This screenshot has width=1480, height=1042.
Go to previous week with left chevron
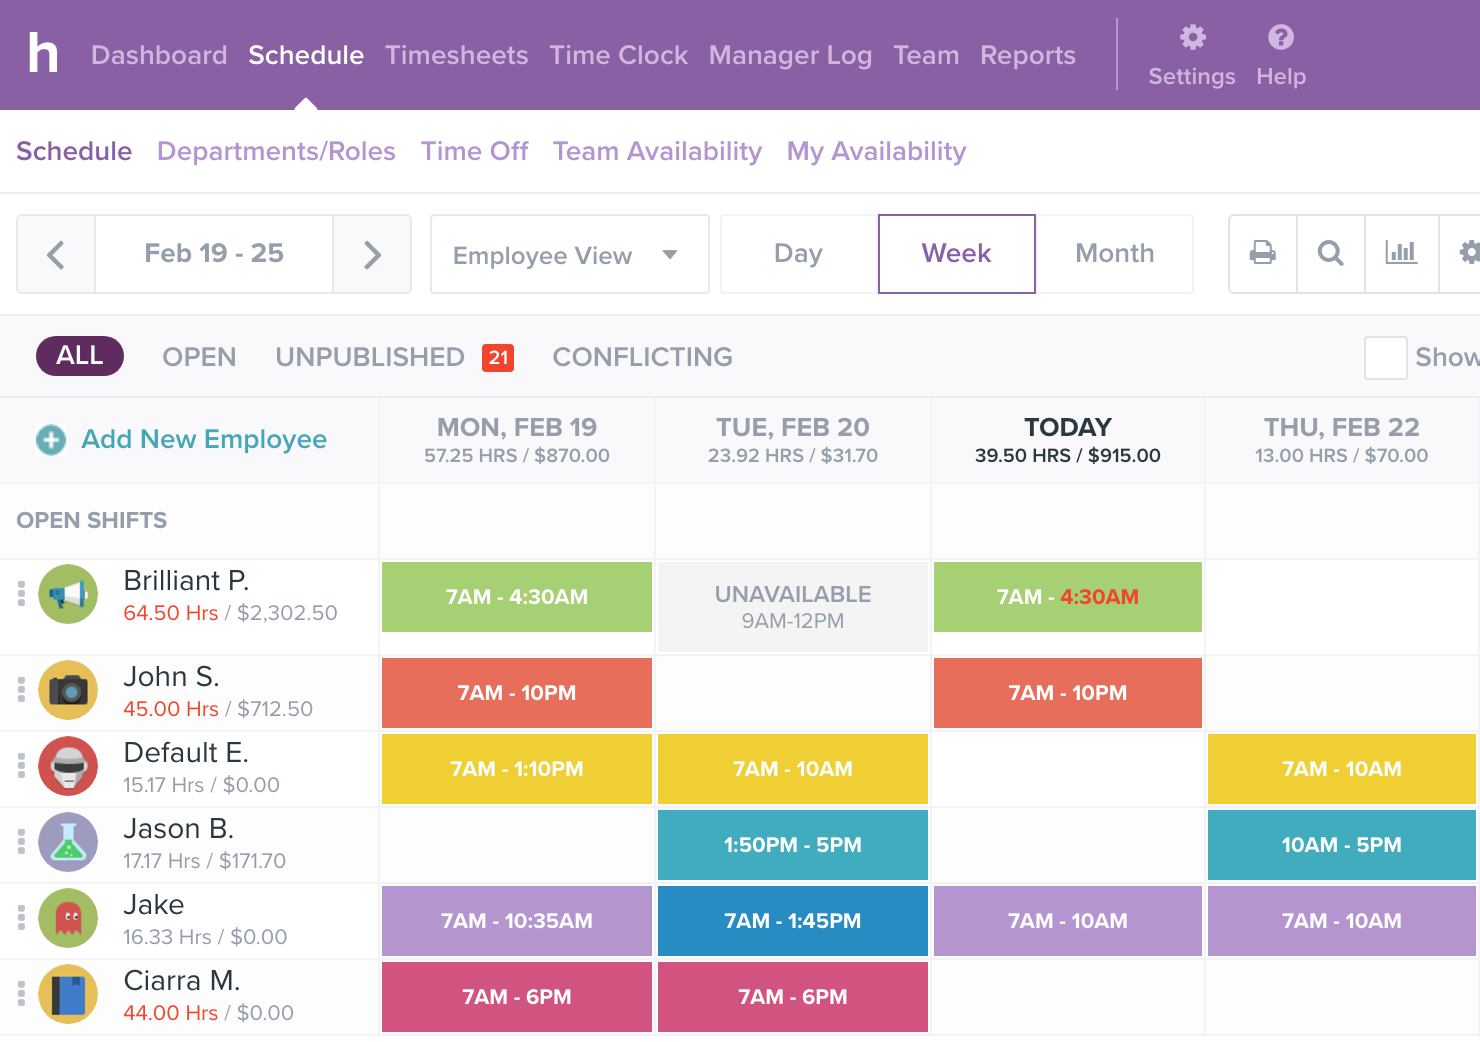click(56, 255)
